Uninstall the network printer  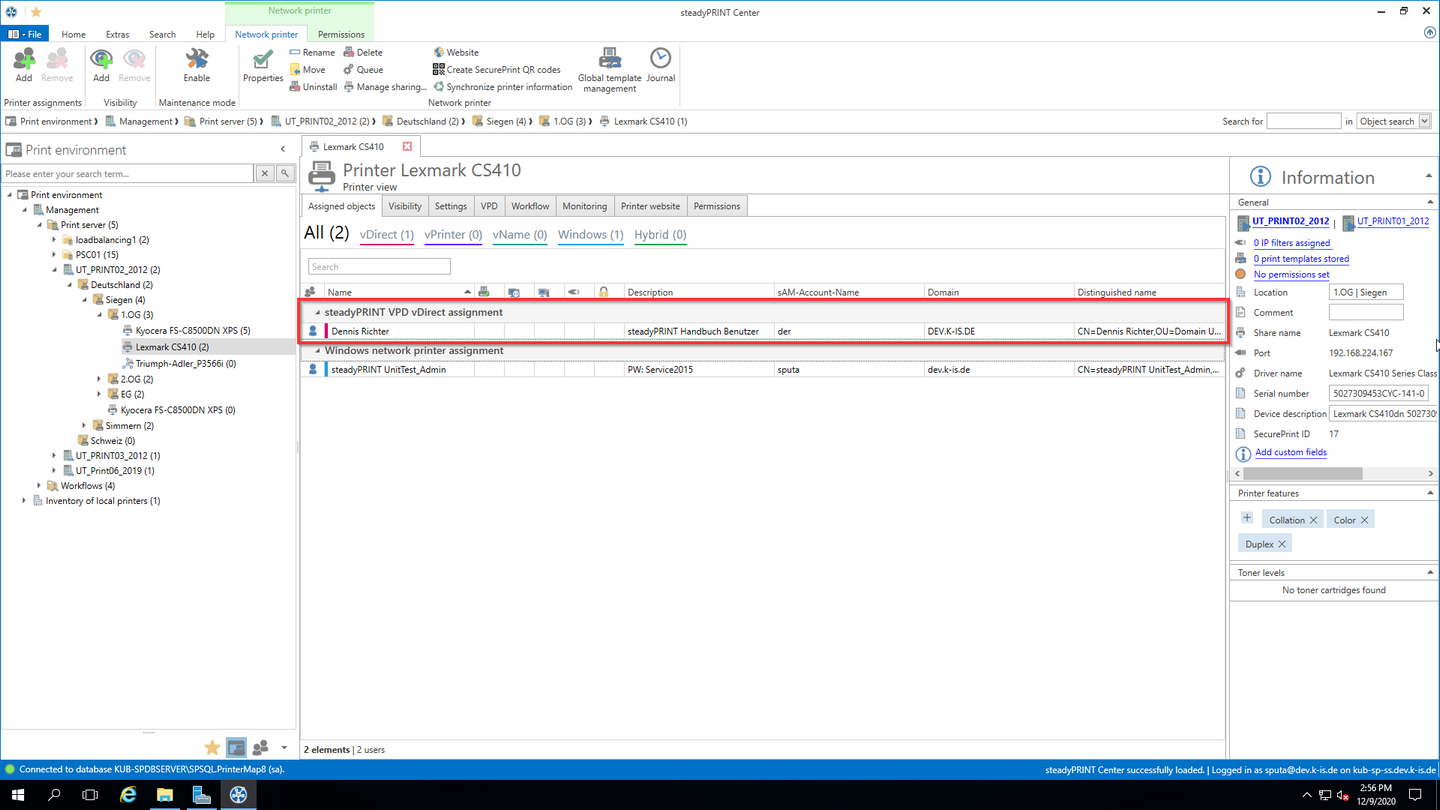coord(313,87)
